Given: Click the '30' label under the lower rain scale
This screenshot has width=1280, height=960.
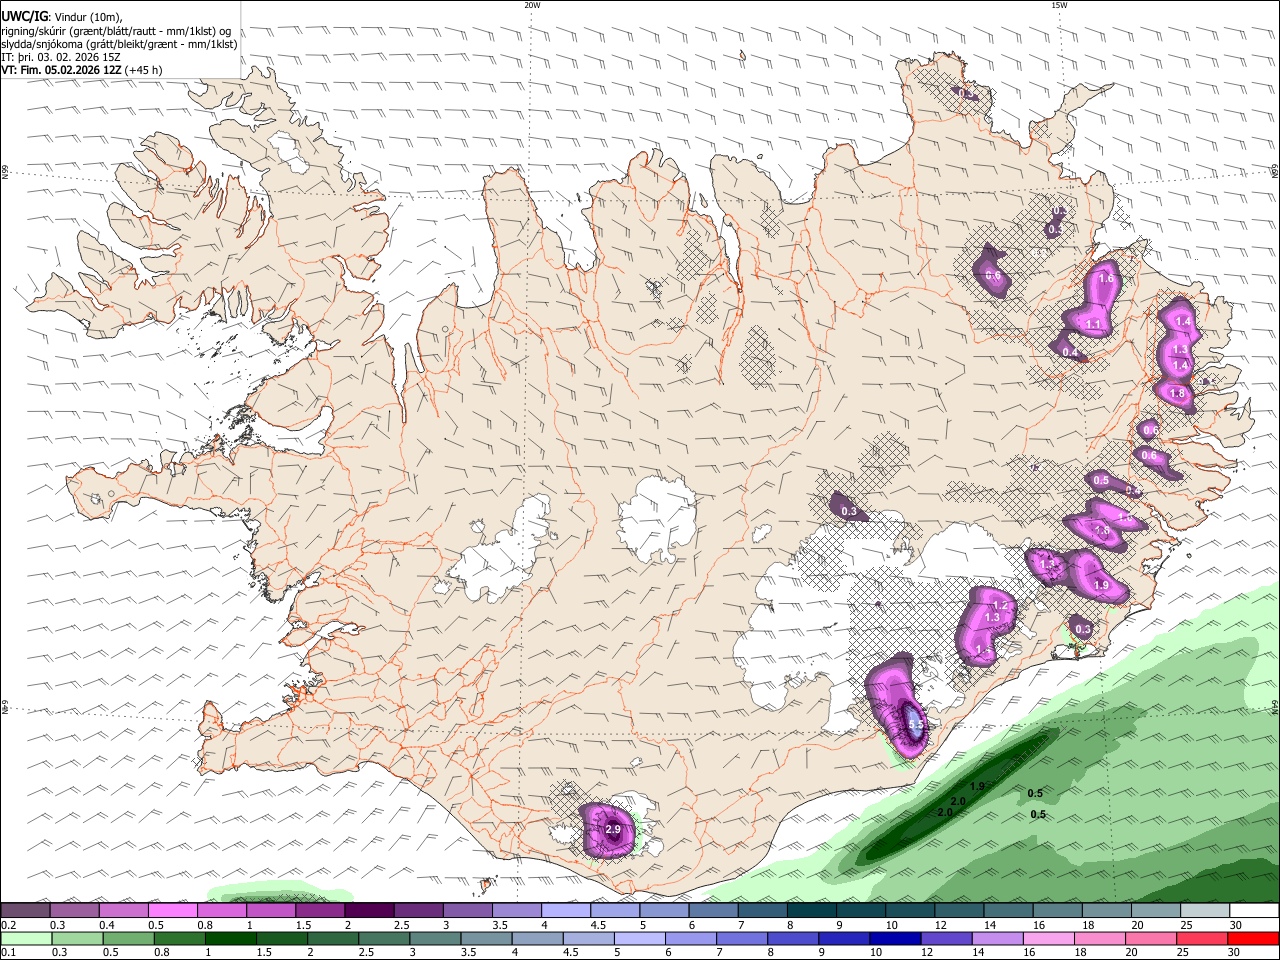Looking at the screenshot, I should click(1233, 953).
